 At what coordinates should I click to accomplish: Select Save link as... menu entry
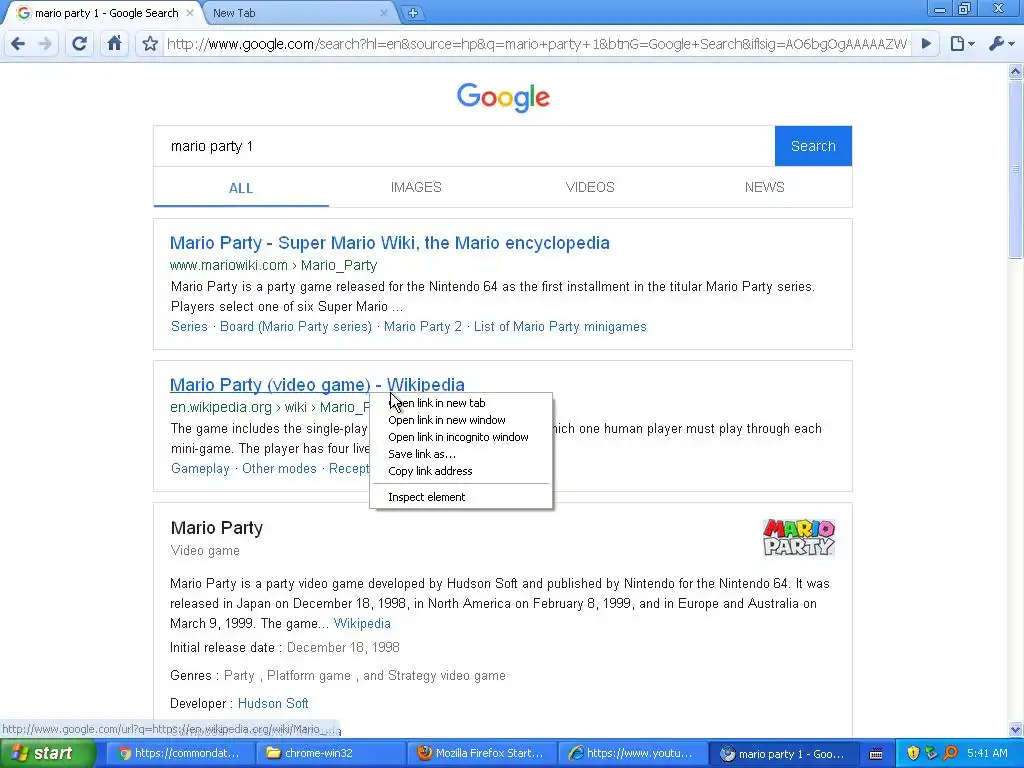tap(461, 454)
